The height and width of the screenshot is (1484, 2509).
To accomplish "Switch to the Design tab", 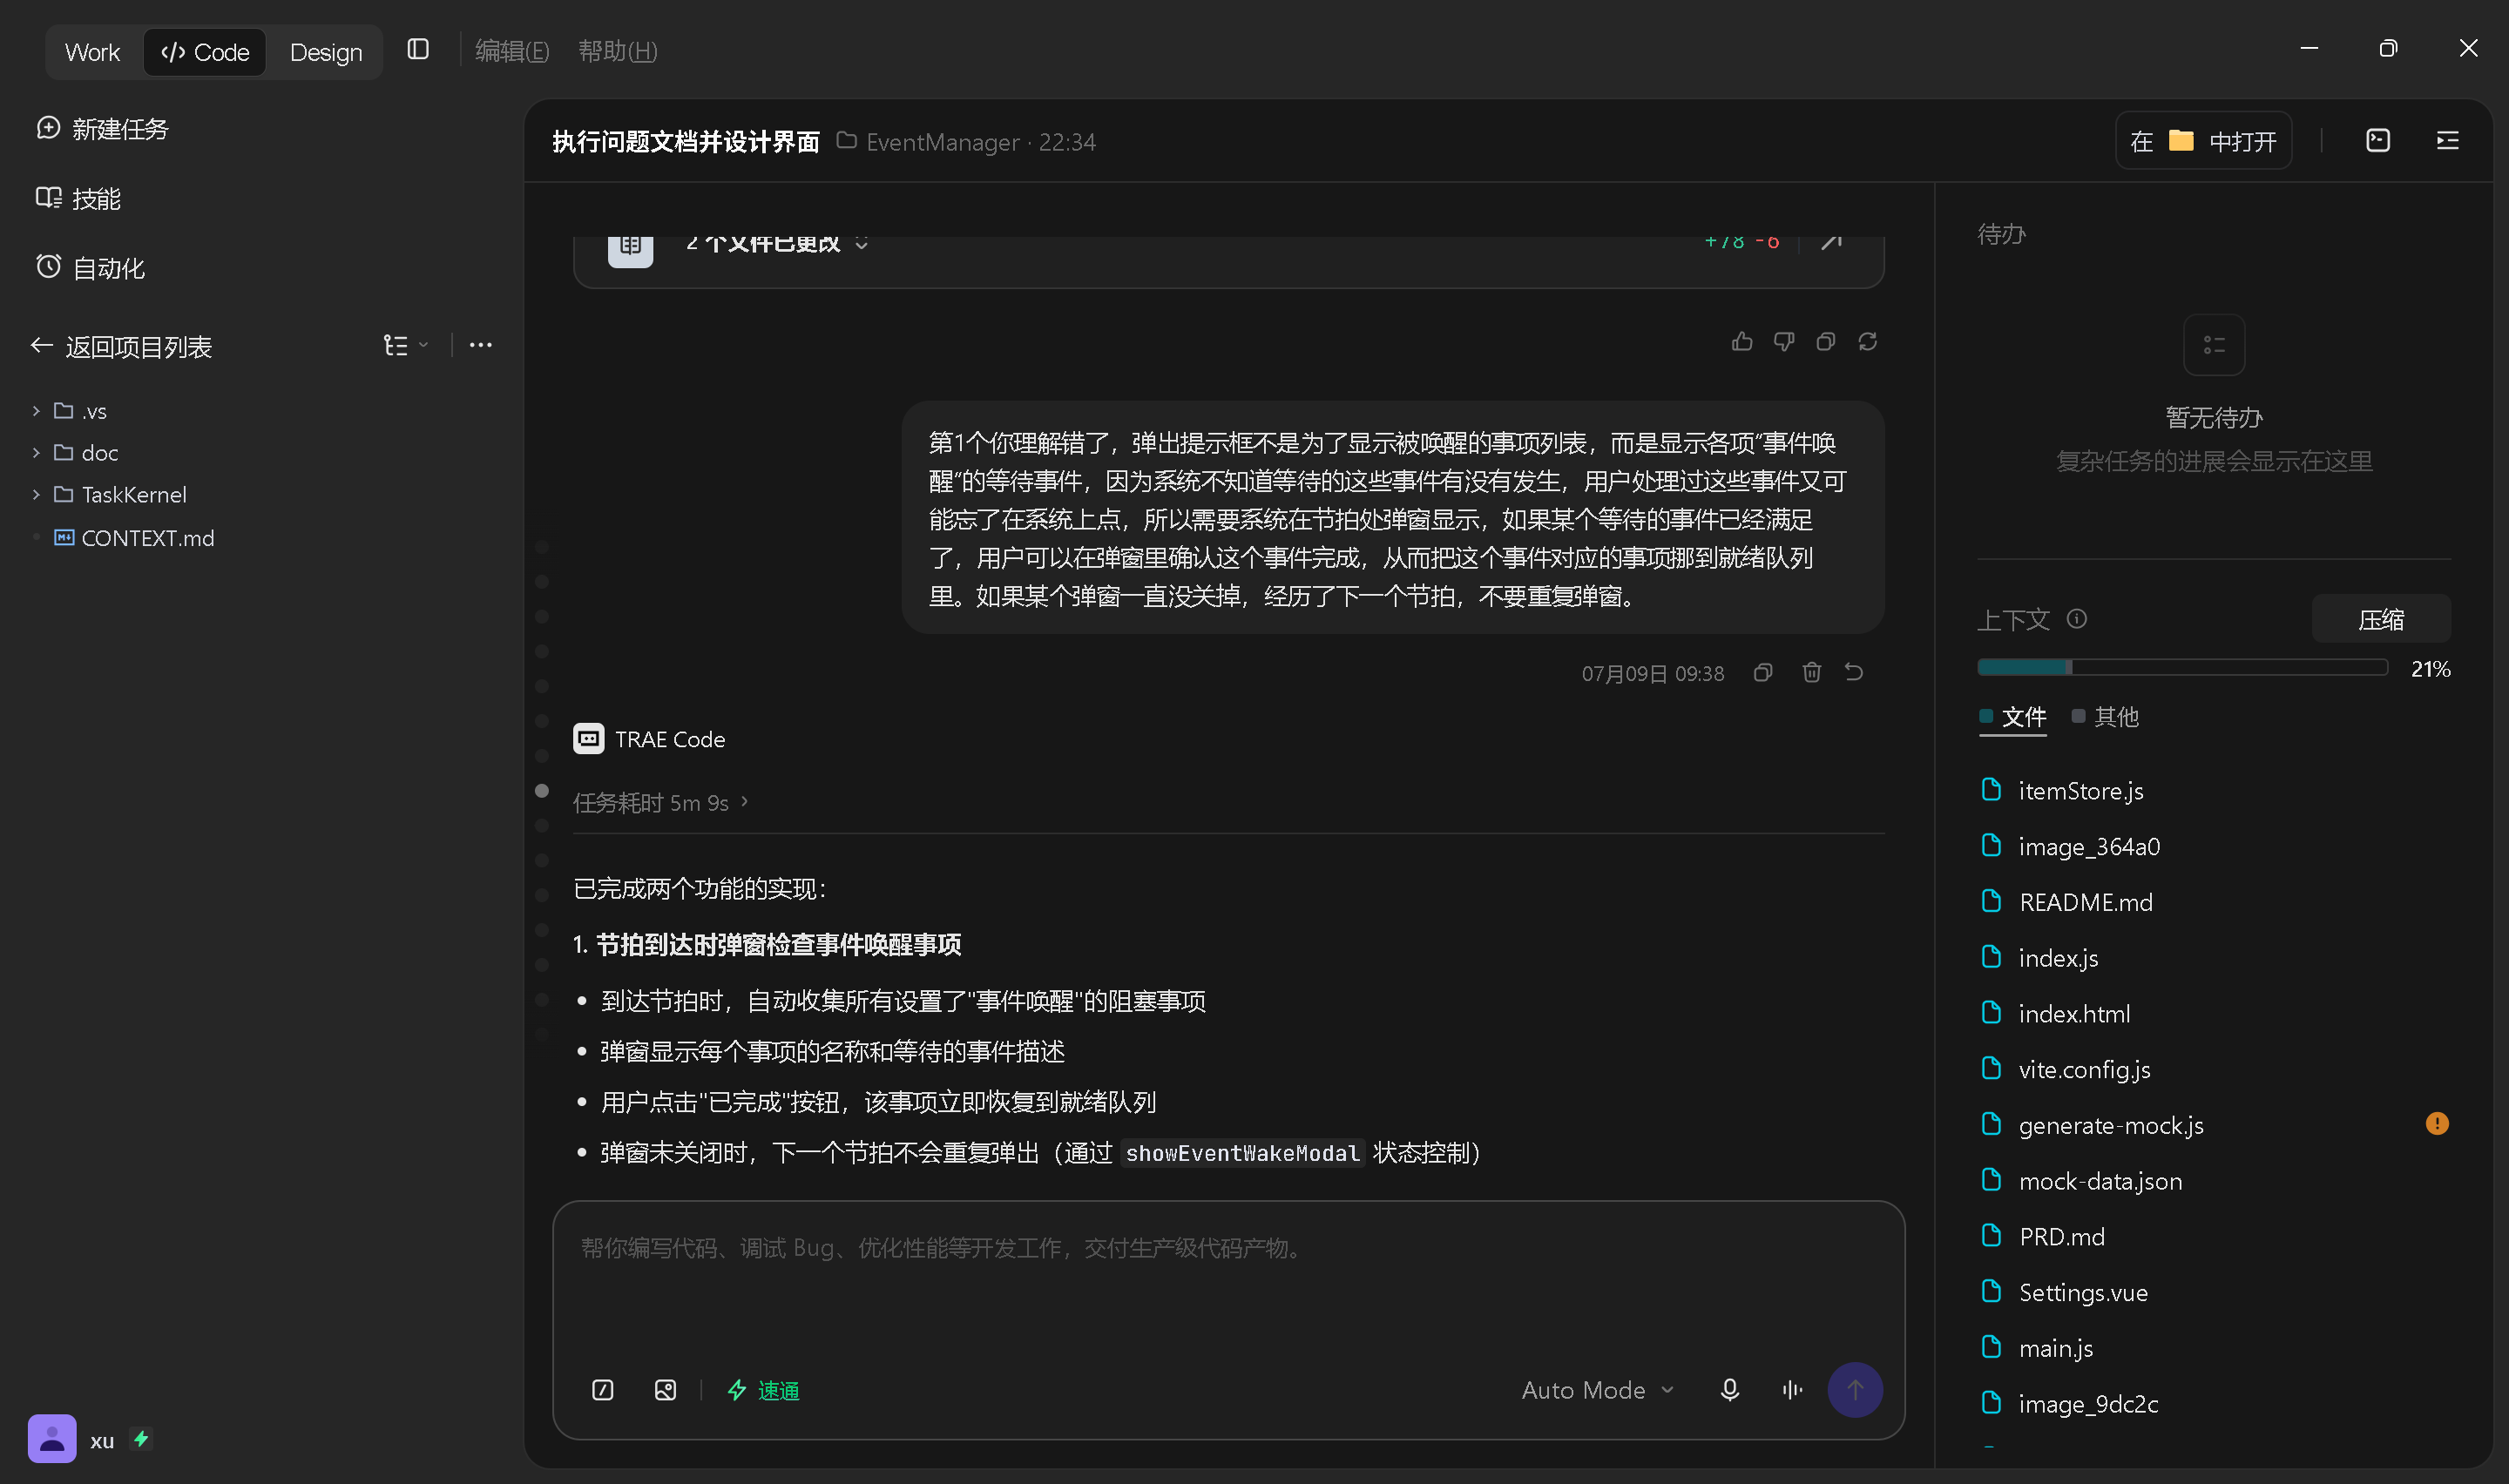I will (x=326, y=52).
